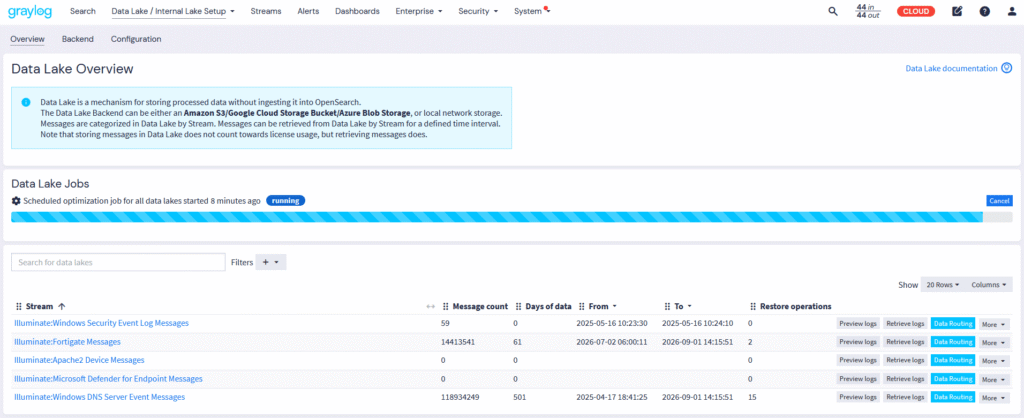The width and height of the screenshot is (1024, 418).
Task: Click days of data value 501
Action: tap(521, 397)
